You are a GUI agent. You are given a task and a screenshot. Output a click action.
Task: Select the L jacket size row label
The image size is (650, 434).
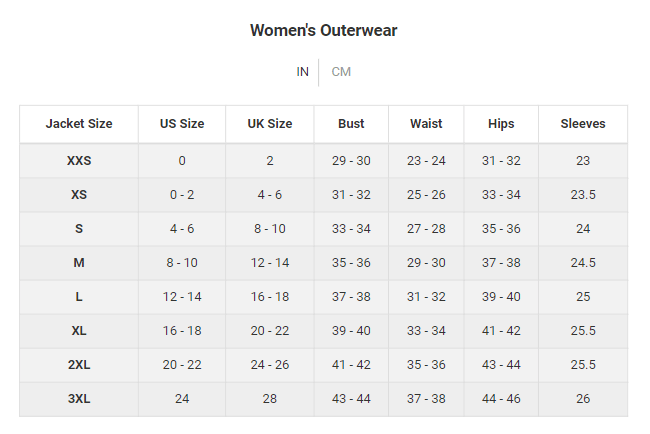[x=79, y=297]
